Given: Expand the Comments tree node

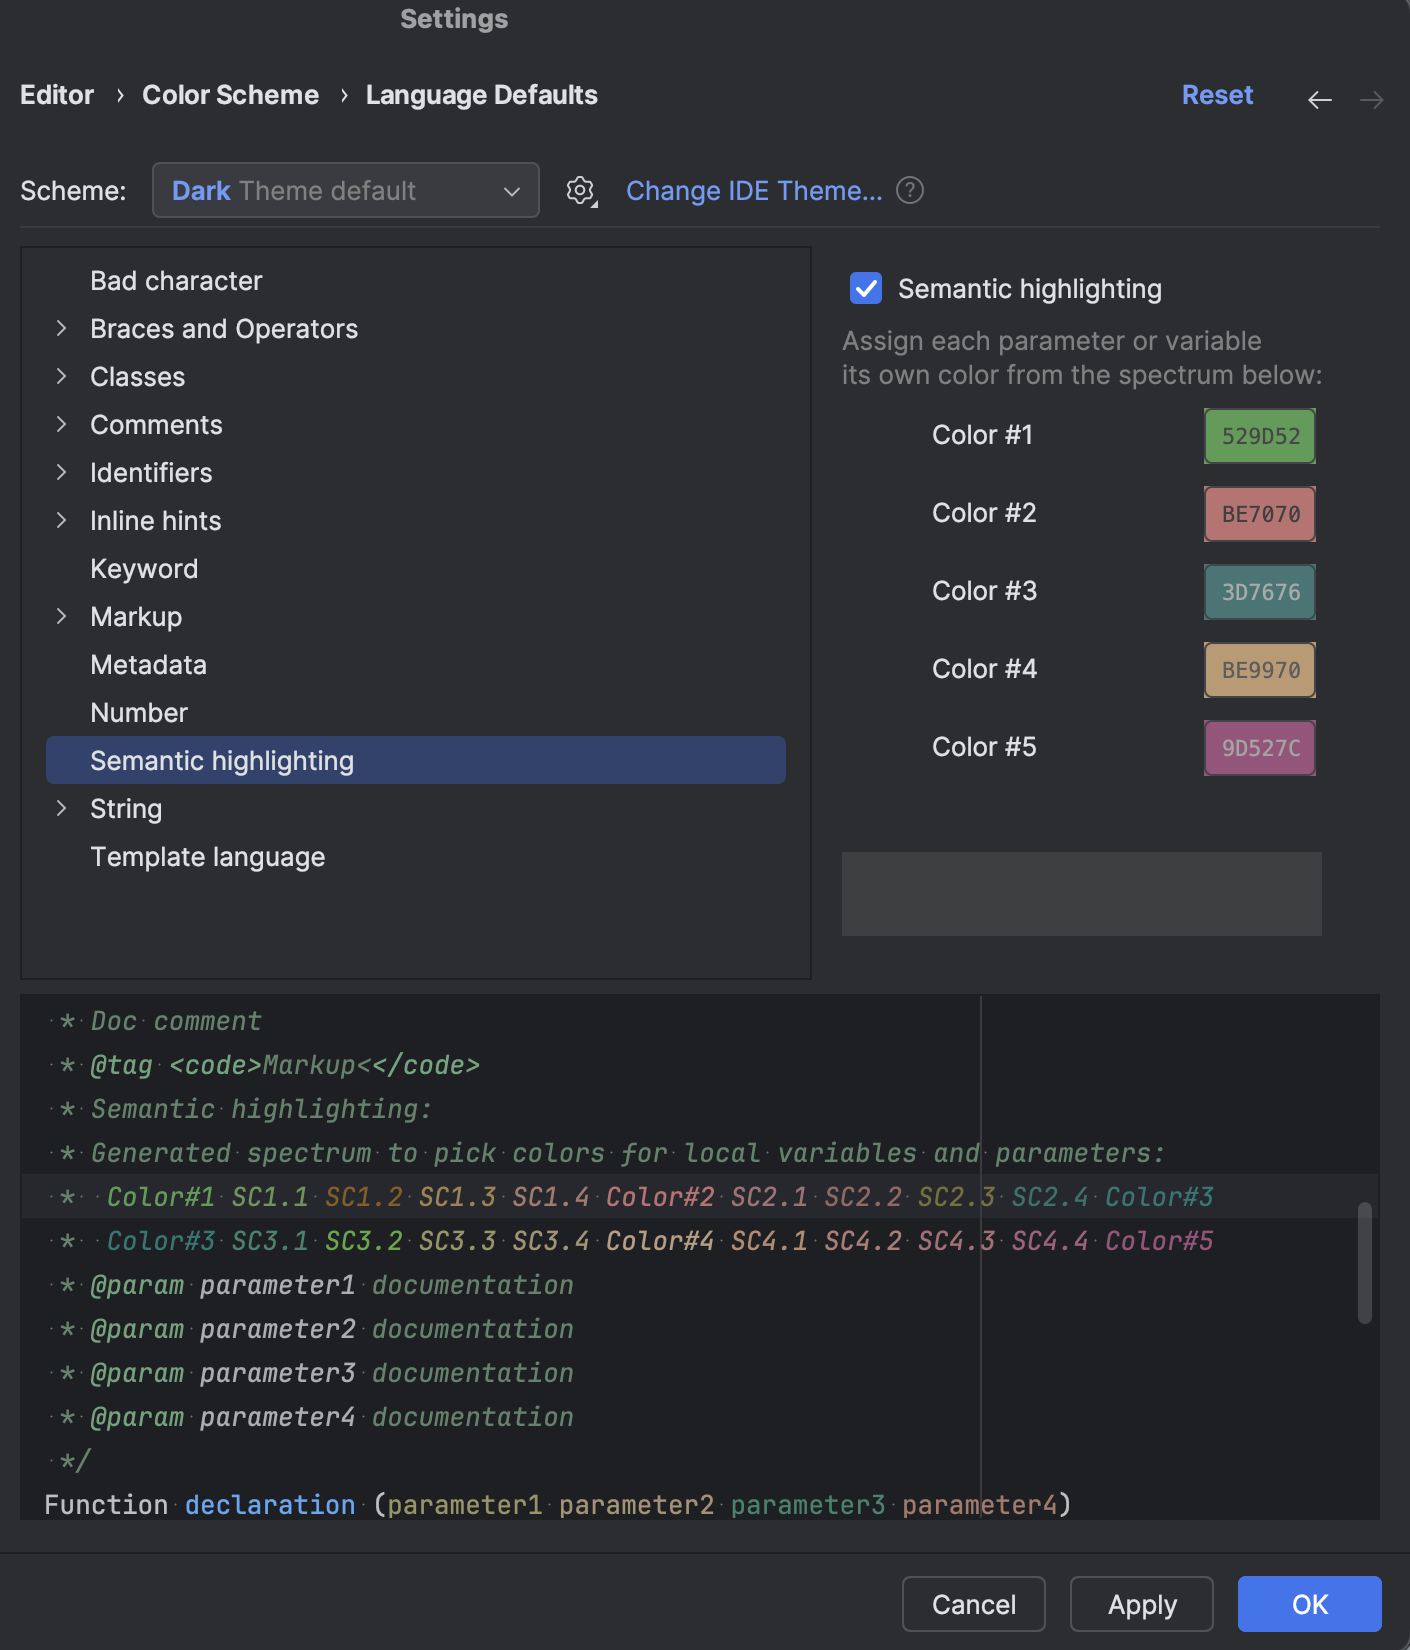Looking at the screenshot, I should 62,425.
